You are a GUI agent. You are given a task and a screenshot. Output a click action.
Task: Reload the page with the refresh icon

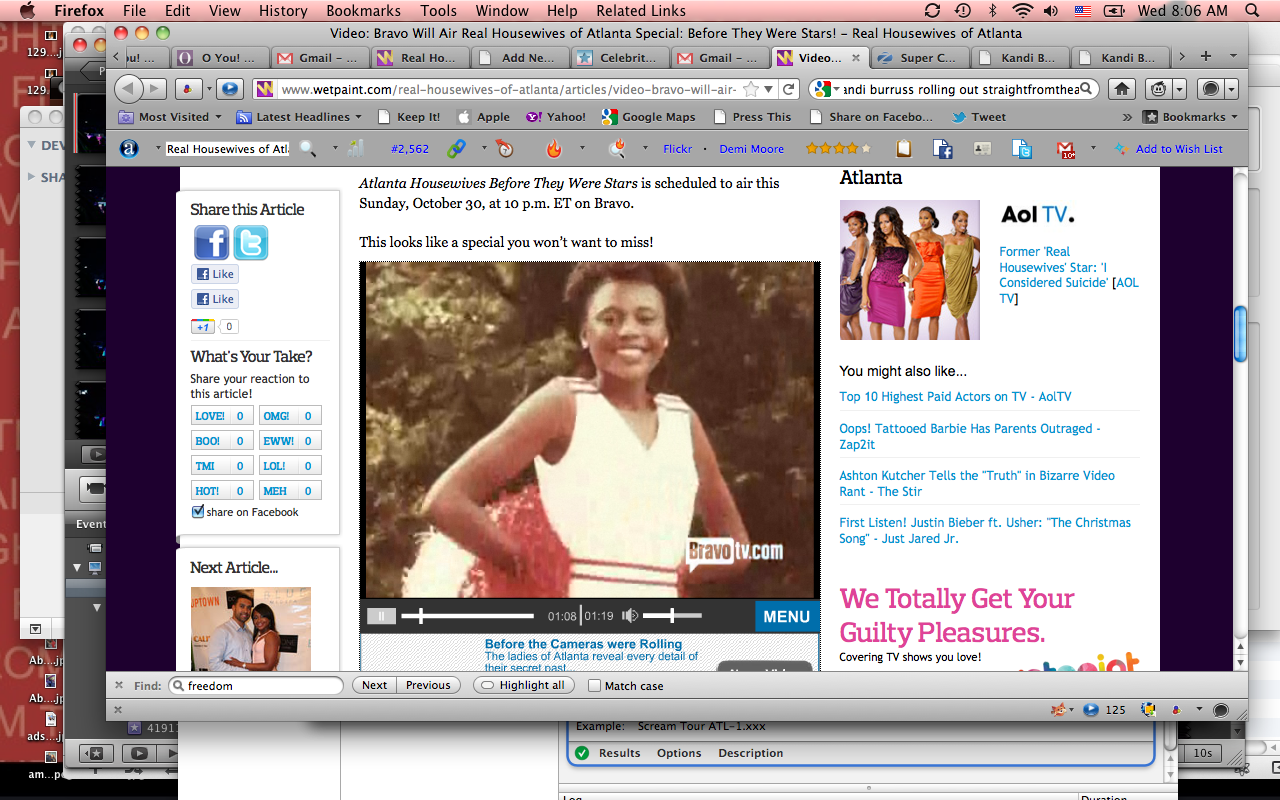pos(788,89)
